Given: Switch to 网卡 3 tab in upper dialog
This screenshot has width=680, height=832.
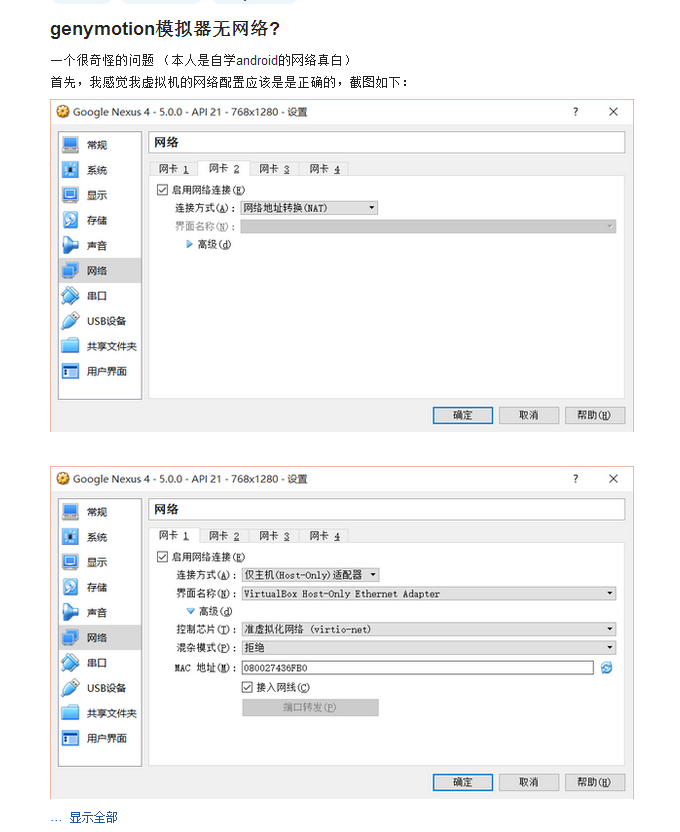Looking at the screenshot, I should [x=274, y=169].
